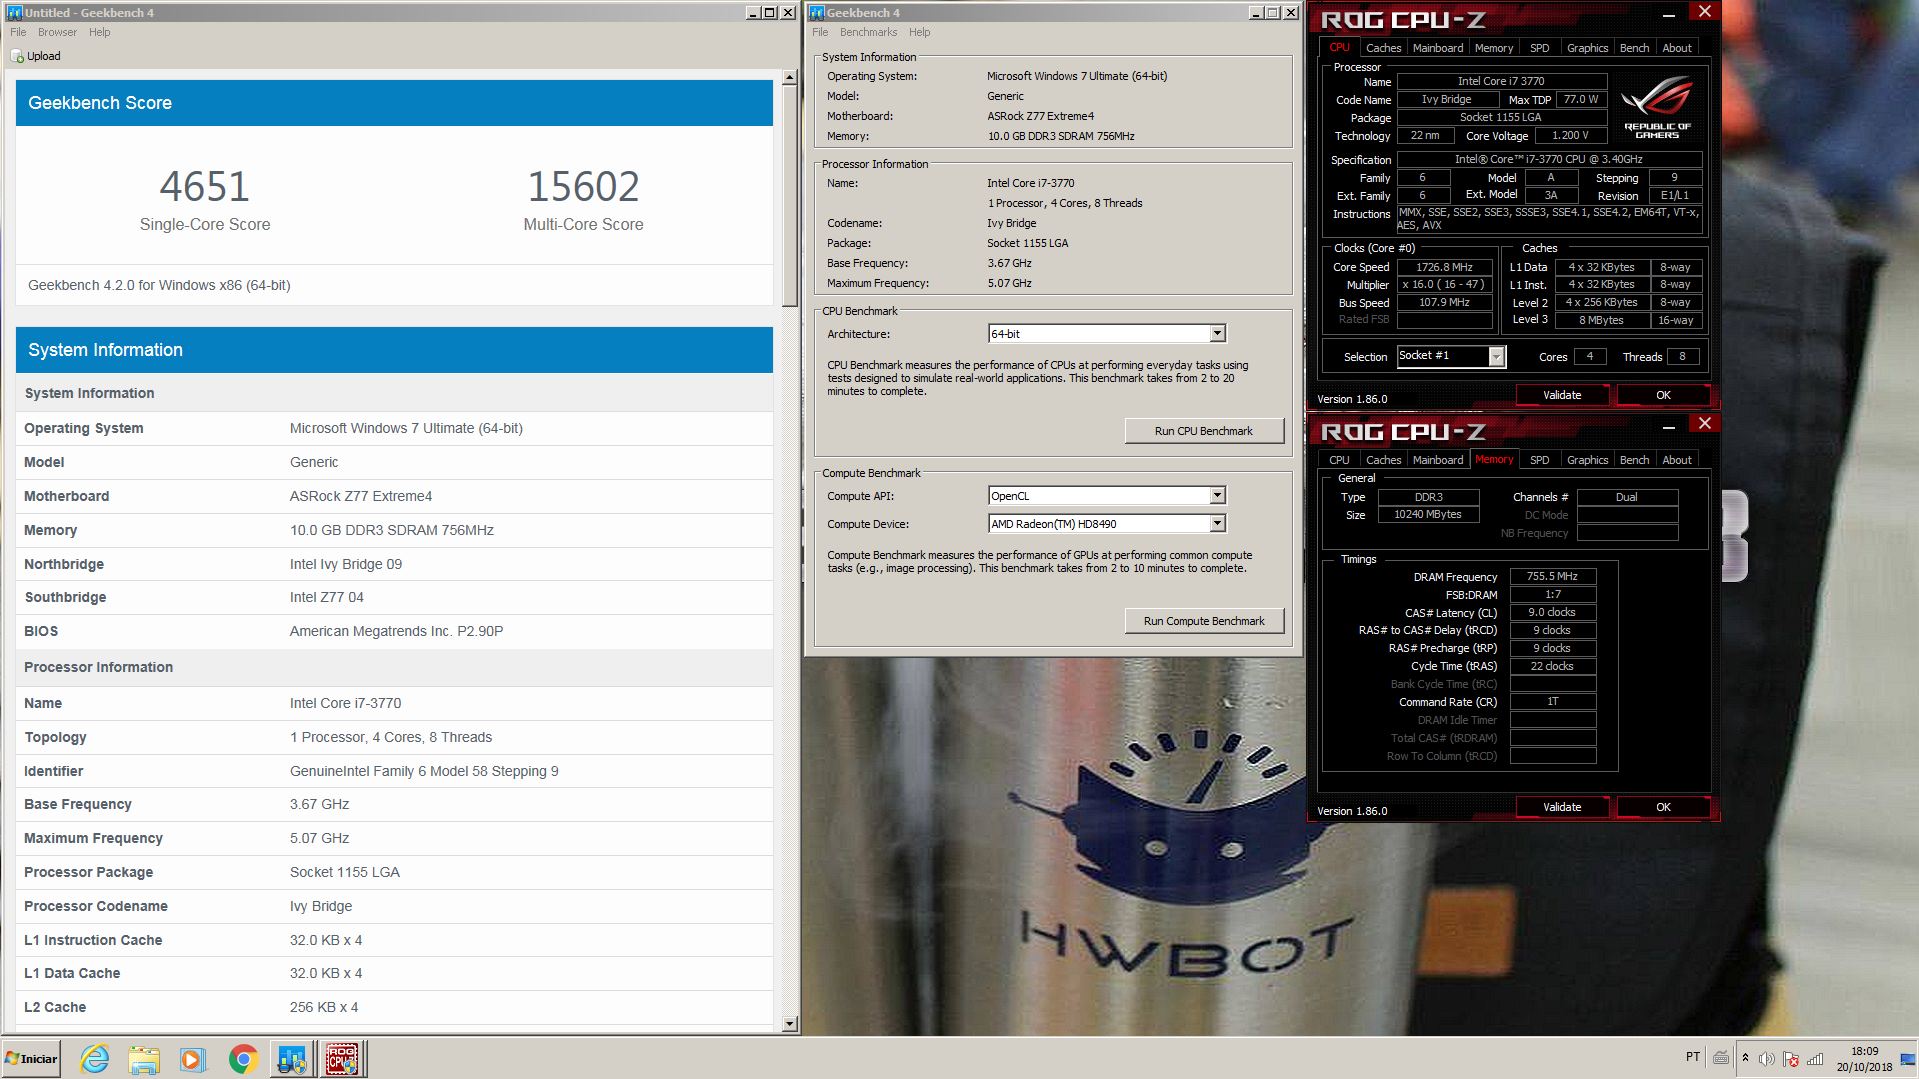
Task: Click the 18:09 system clock
Action: 1864,1051
